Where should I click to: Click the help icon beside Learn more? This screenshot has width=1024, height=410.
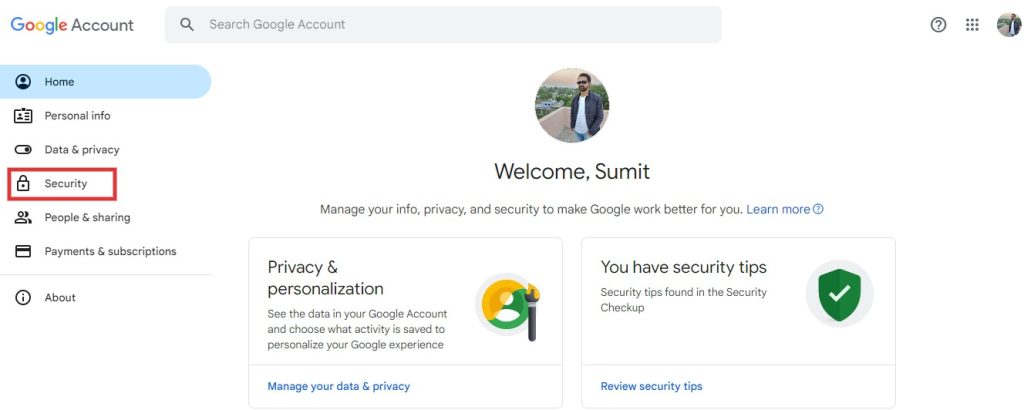coord(818,210)
